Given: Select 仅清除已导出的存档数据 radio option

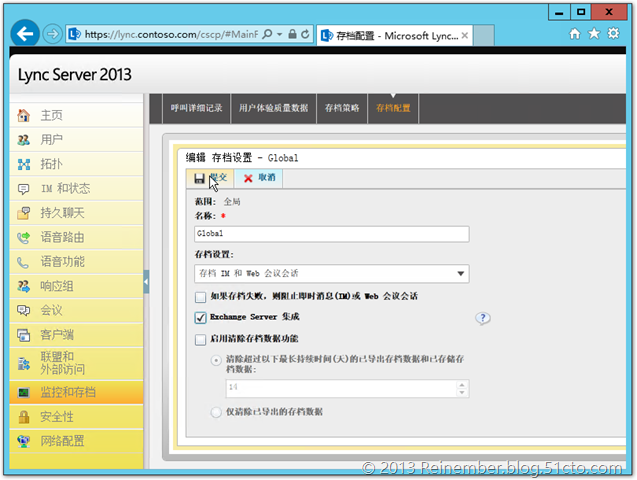Looking at the screenshot, I should click(x=216, y=411).
